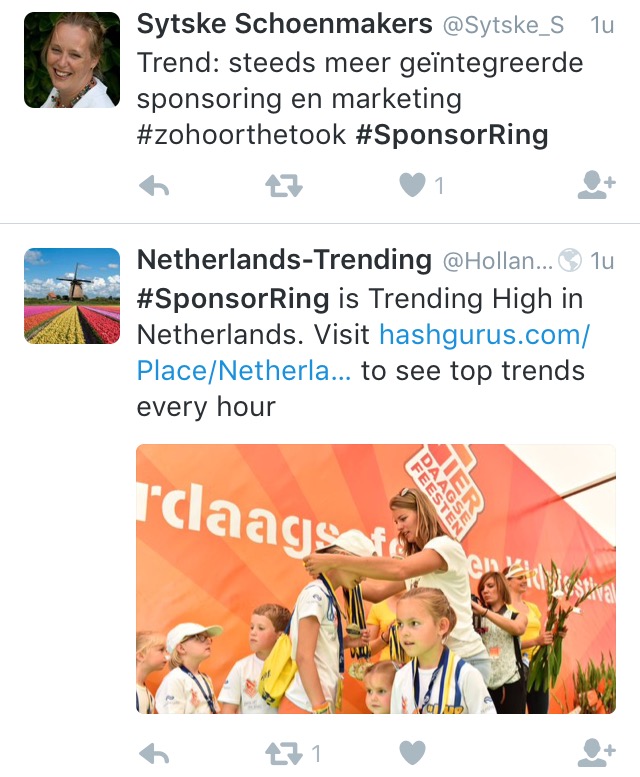Reply to Netherlands-Trending tweet
Screen dimensions: 640x777
click(x=153, y=752)
